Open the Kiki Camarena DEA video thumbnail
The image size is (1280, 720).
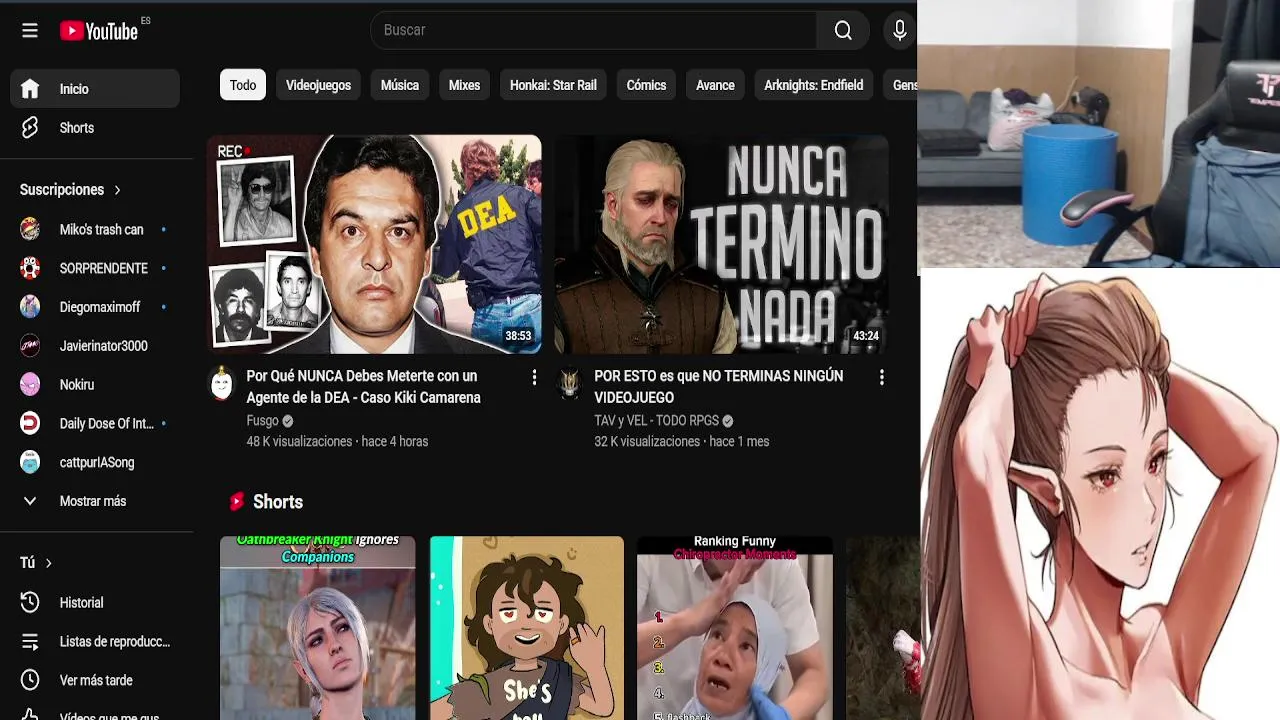pos(374,245)
